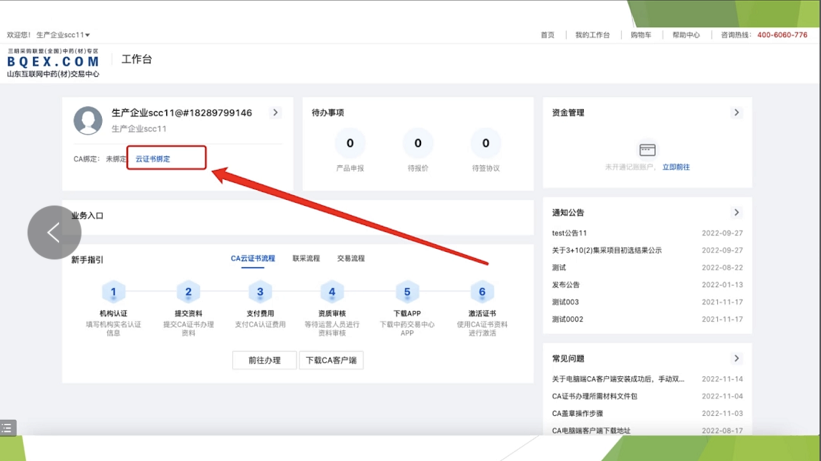The image size is (821, 461).
Task: Expand the 资金管理 panel arrow
Action: [x=737, y=113]
